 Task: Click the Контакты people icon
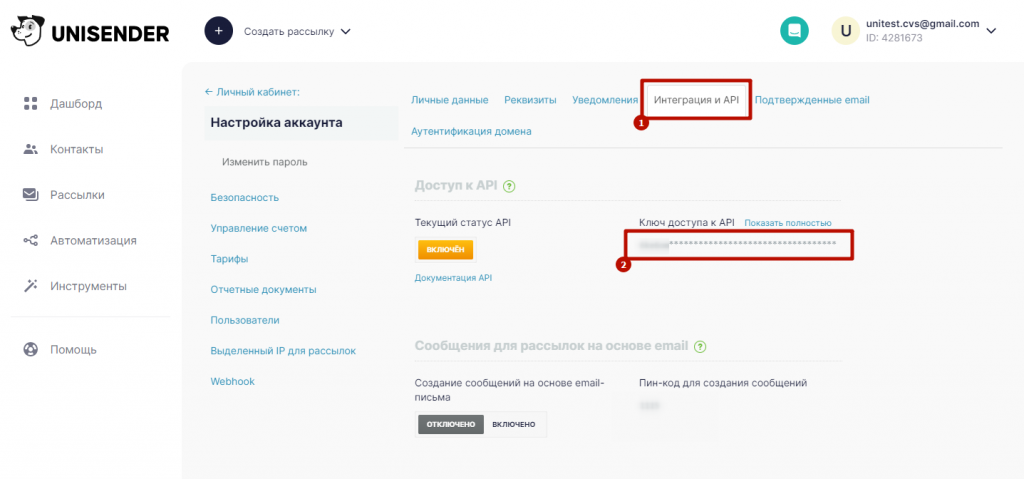pyautogui.click(x=31, y=150)
